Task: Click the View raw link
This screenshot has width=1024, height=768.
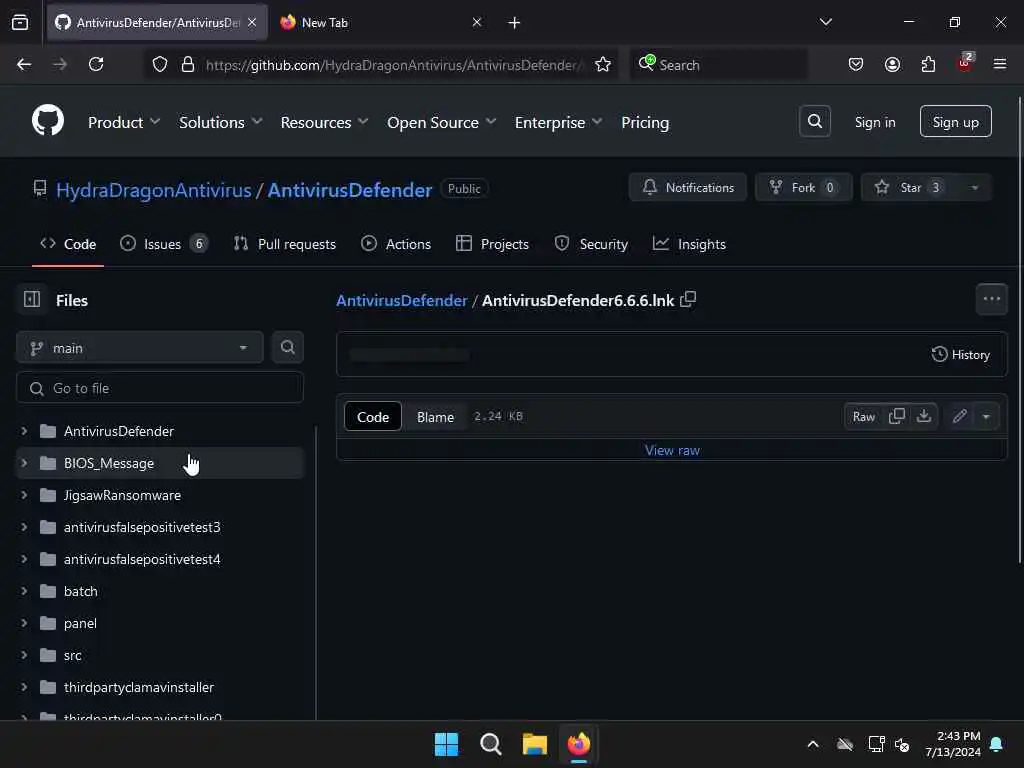Action: pyautogui.click(x=672, y=450)
